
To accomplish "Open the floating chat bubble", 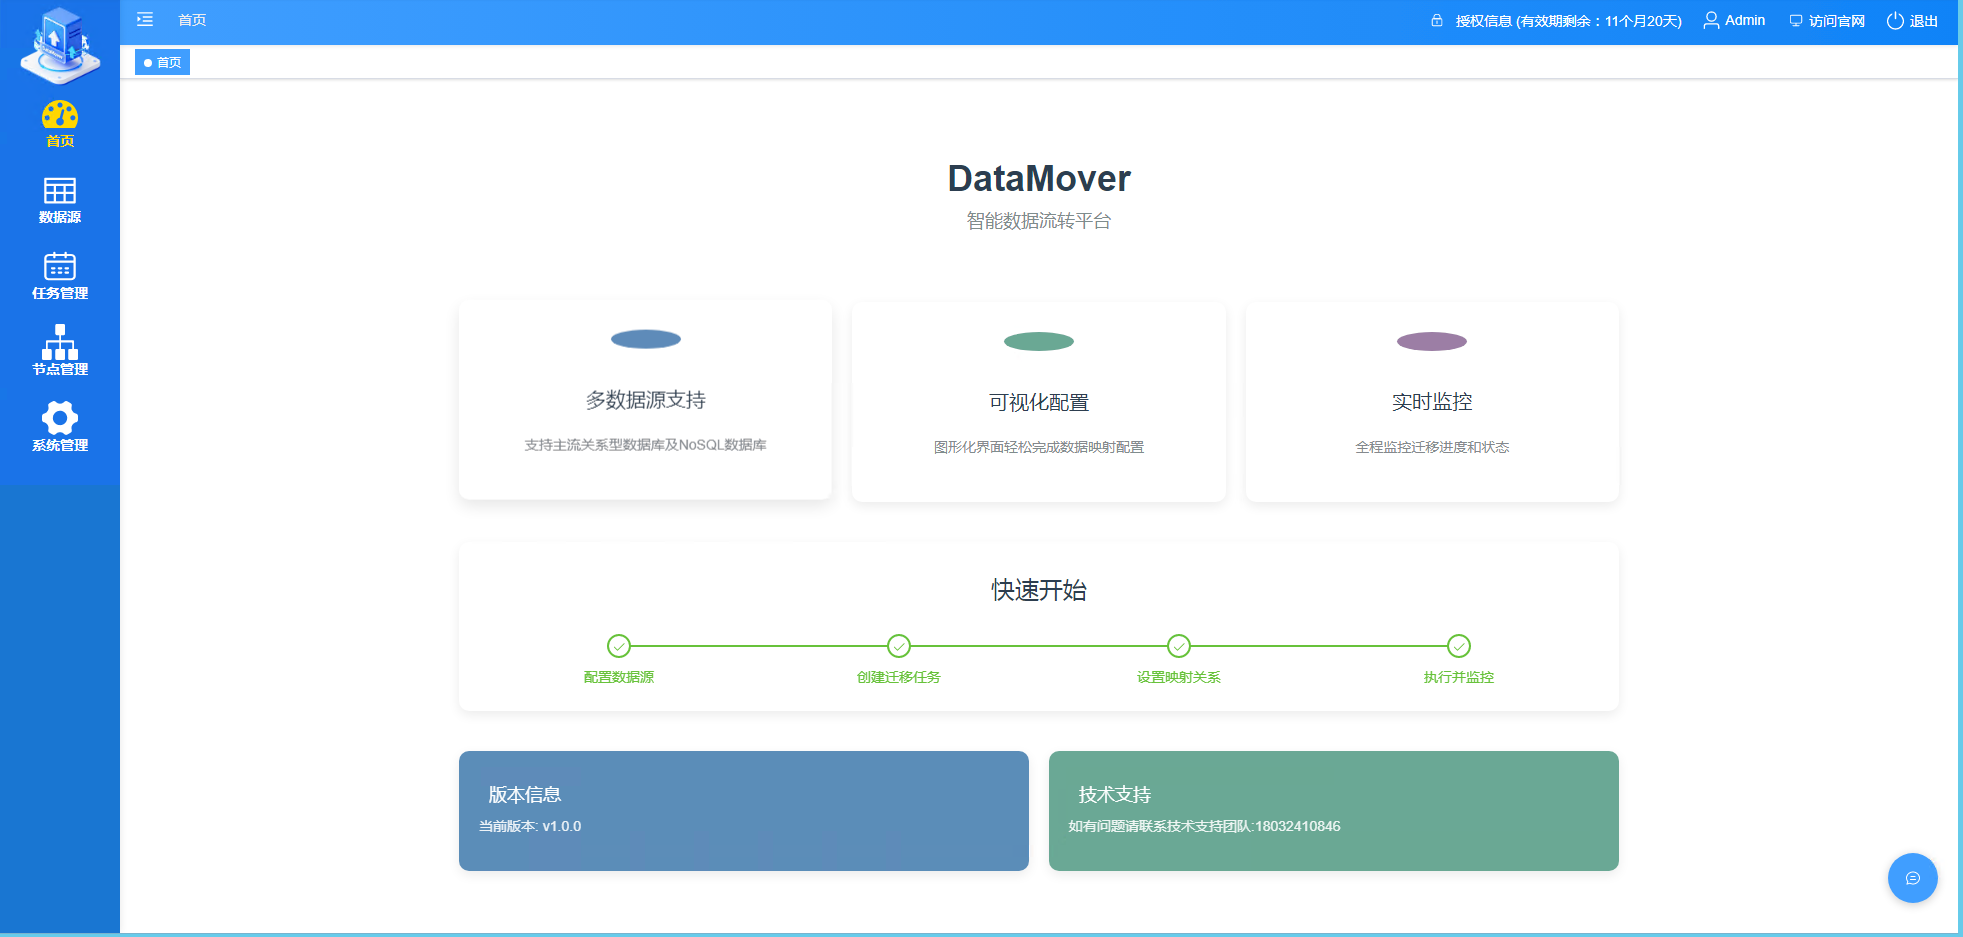I will [1911, 878].
